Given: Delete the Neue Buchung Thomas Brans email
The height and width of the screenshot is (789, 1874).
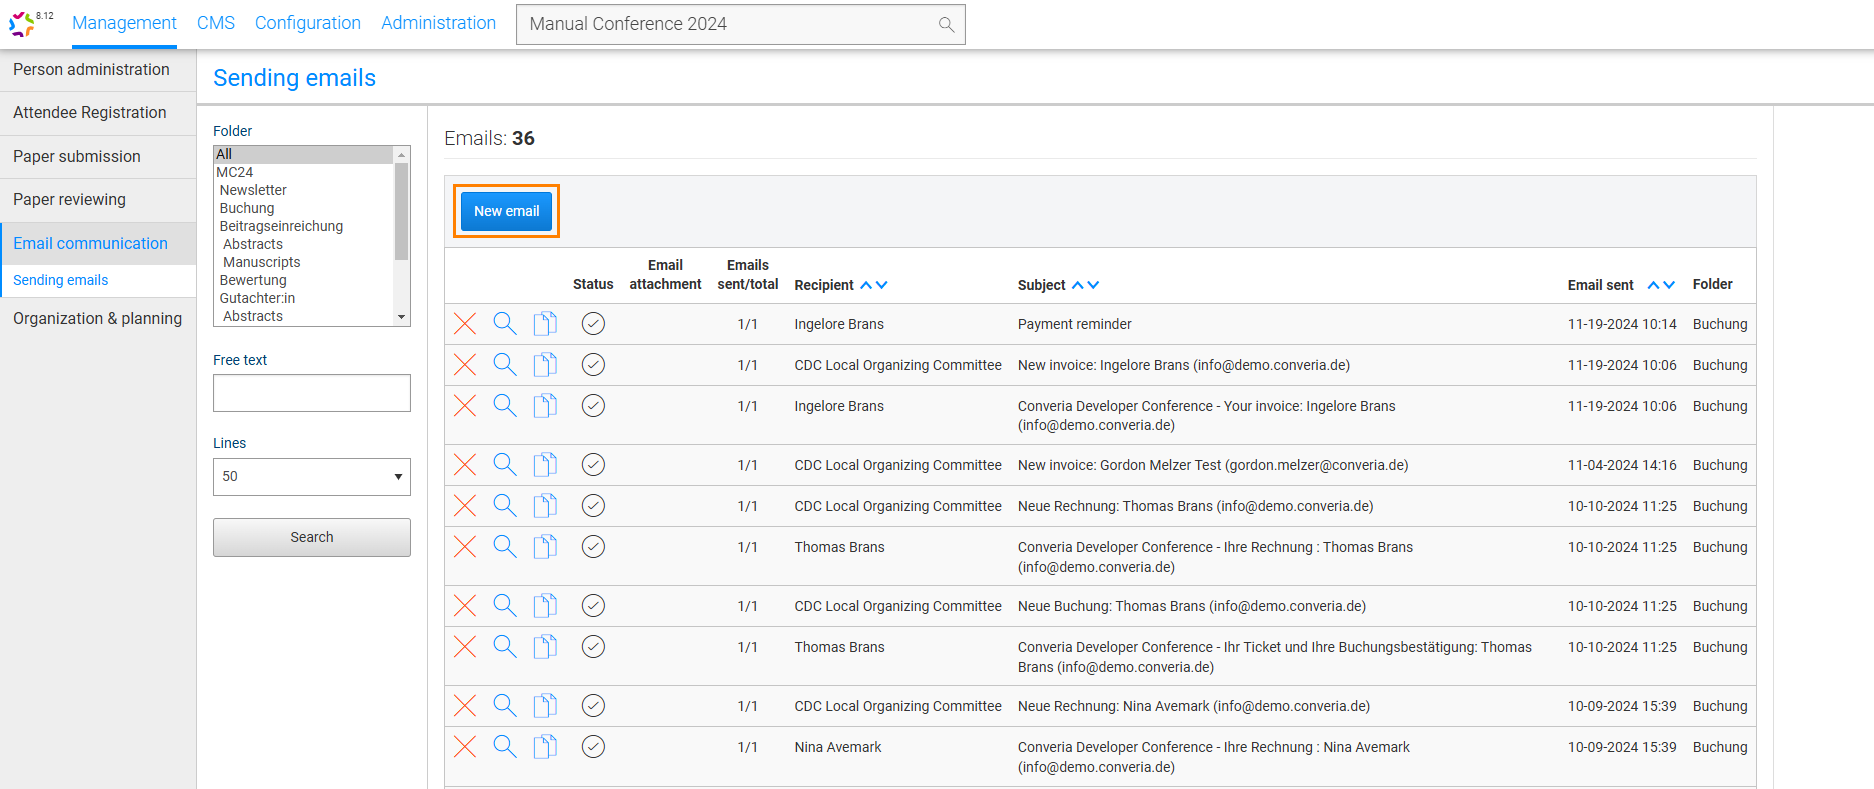Looking at the screenshot, I should [465, 606].
